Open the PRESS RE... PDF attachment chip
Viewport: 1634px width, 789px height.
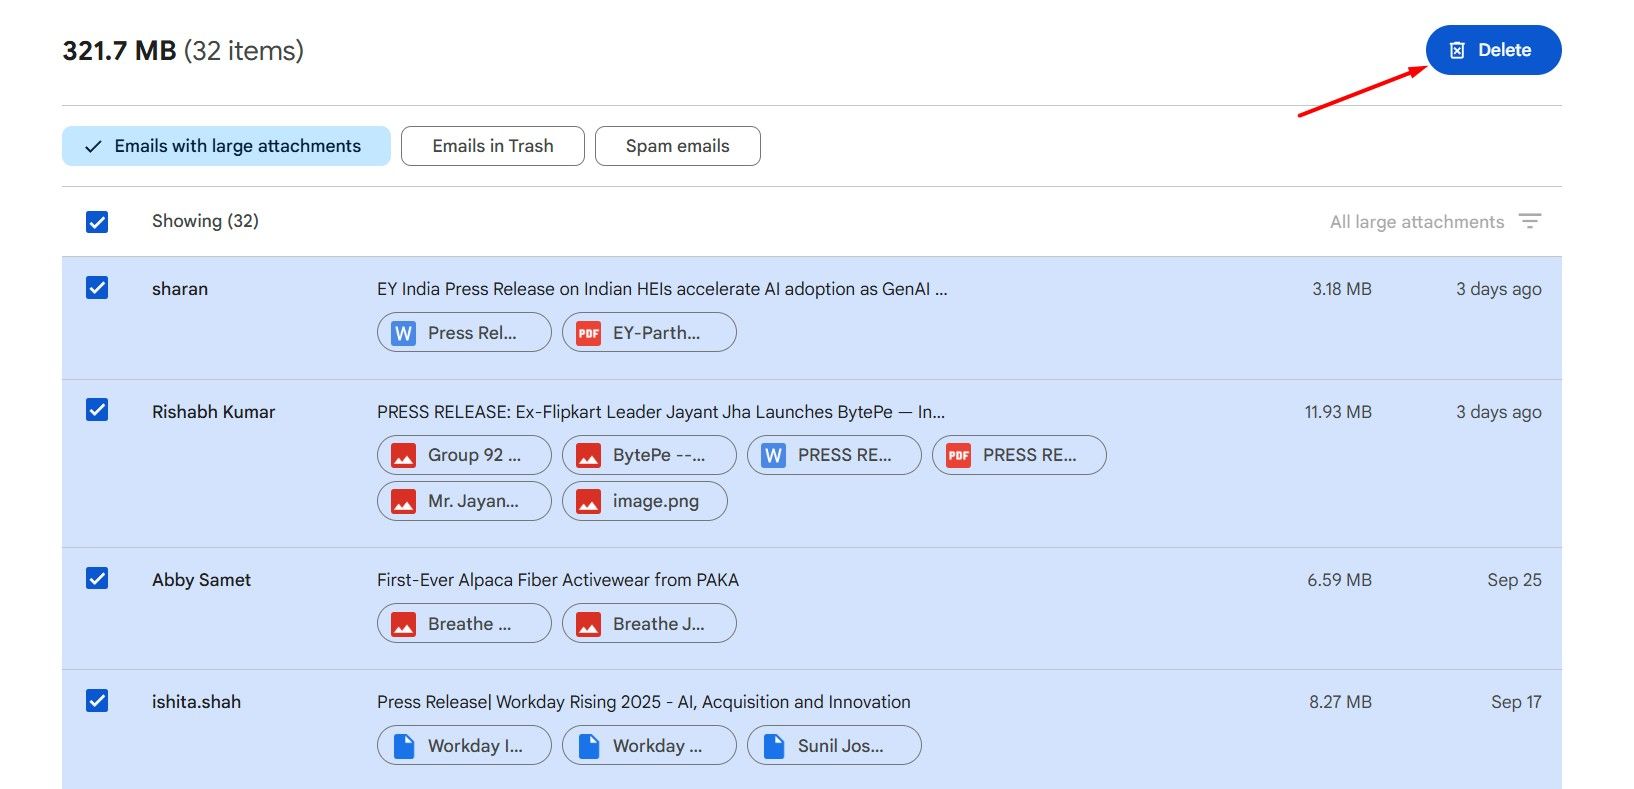click(x=1019, y=455)
